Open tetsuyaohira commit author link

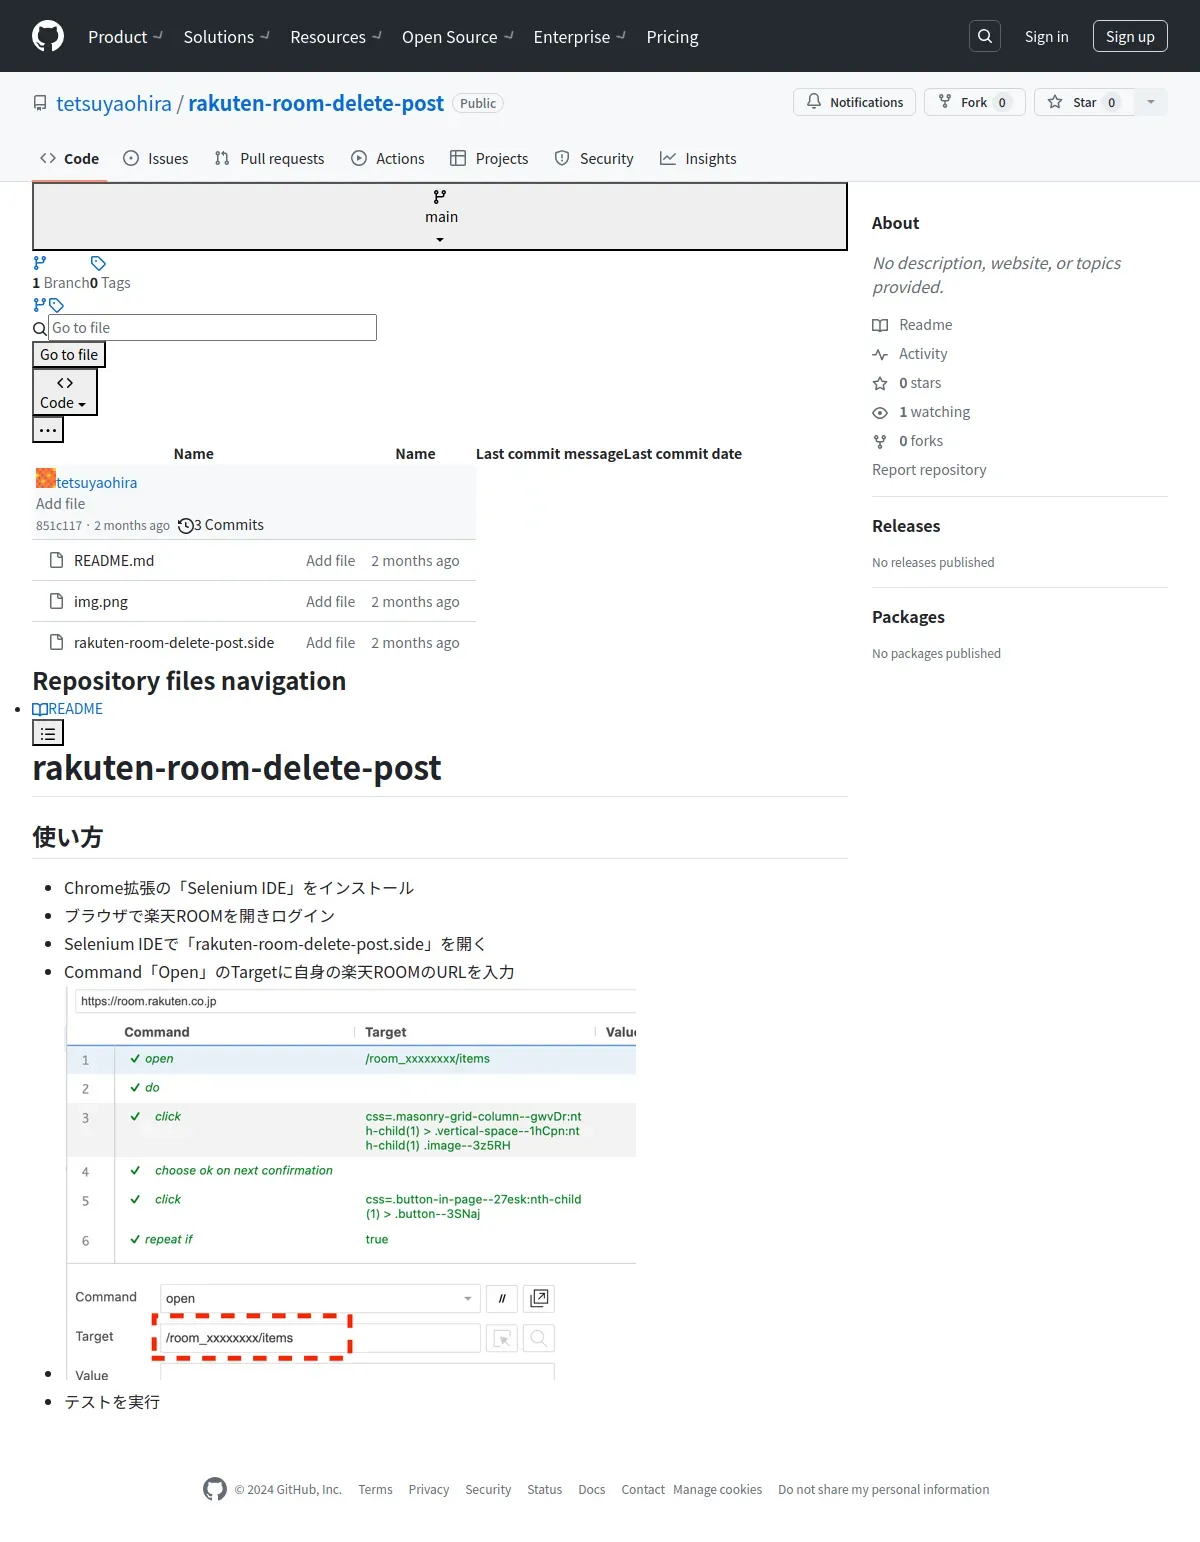pos(97,482)
